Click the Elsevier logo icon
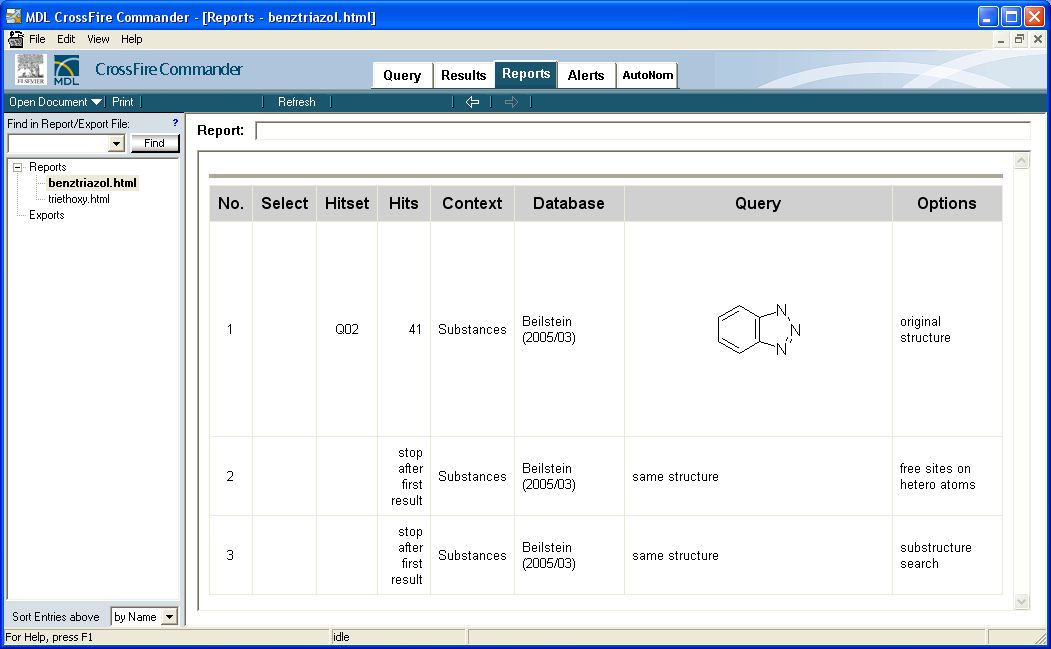 (x=31, y=70)
